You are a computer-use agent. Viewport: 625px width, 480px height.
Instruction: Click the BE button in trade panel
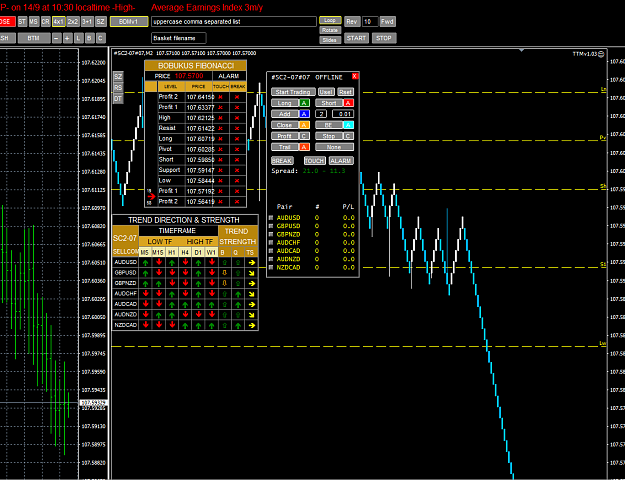pyautogui.click(x=328, y=125)
